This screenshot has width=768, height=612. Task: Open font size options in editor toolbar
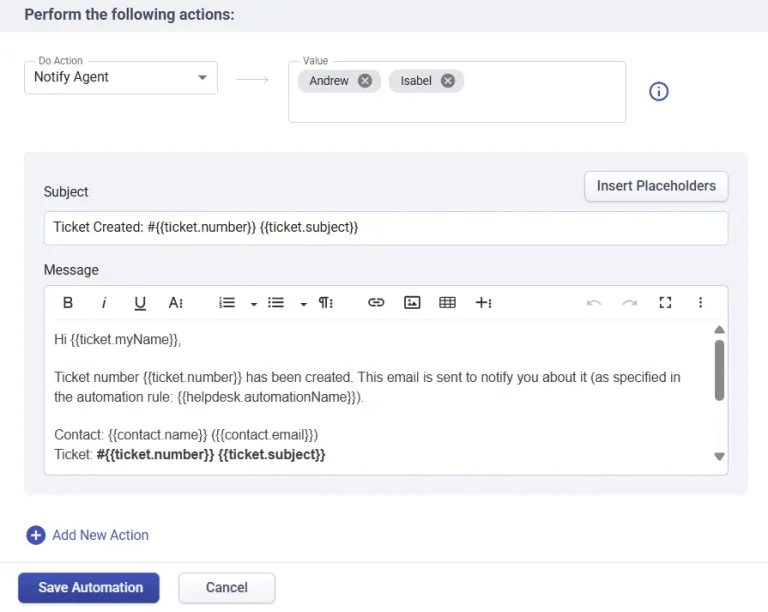click(176, 303)
